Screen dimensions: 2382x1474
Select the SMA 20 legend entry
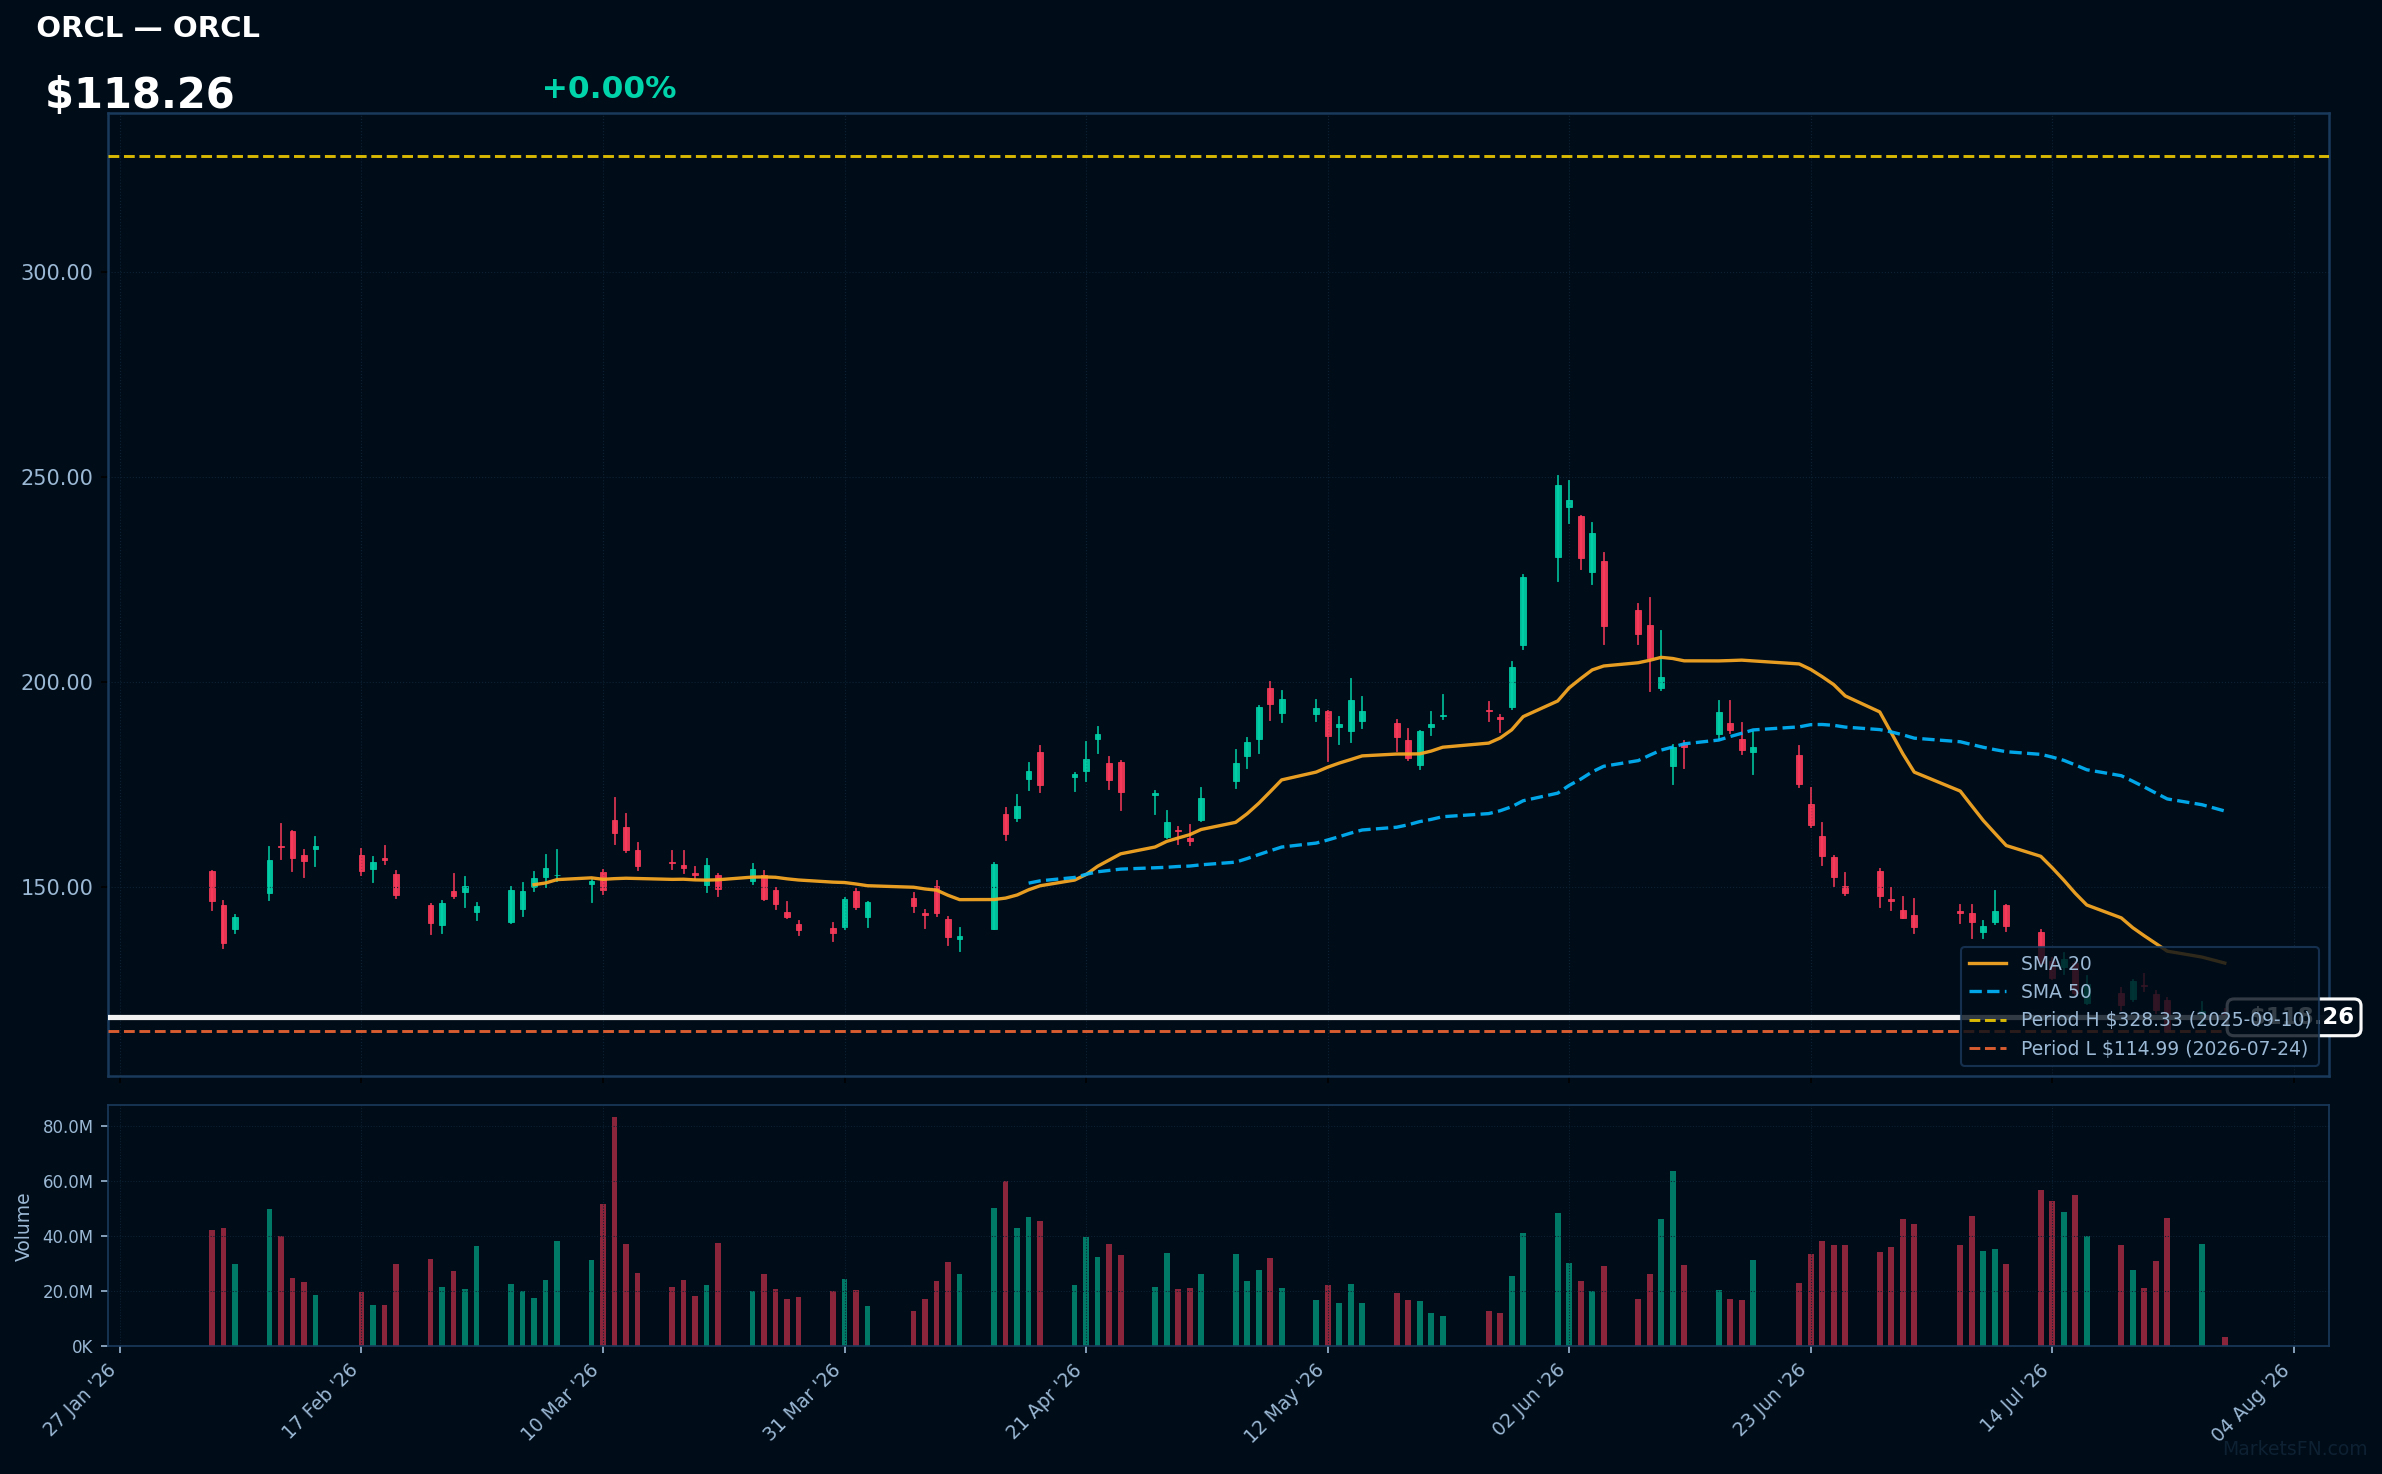pos(2030,964)
